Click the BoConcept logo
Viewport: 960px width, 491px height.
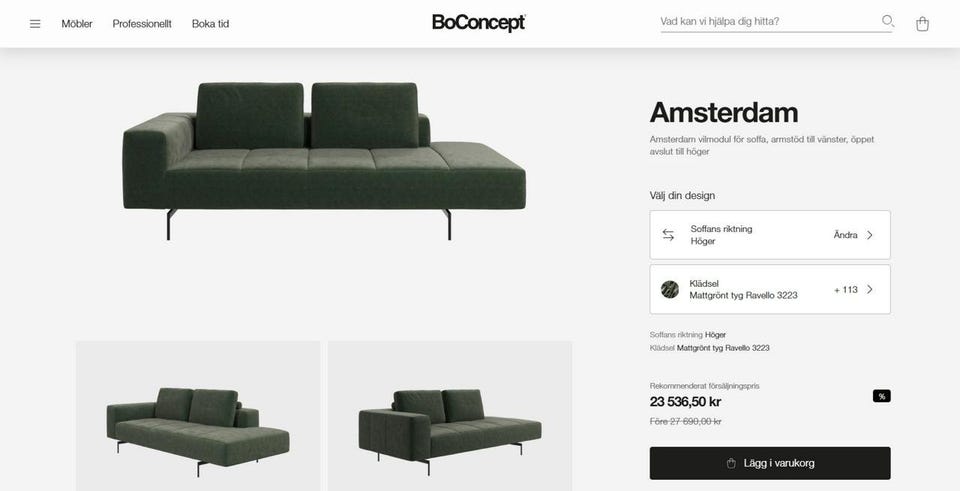478,23
